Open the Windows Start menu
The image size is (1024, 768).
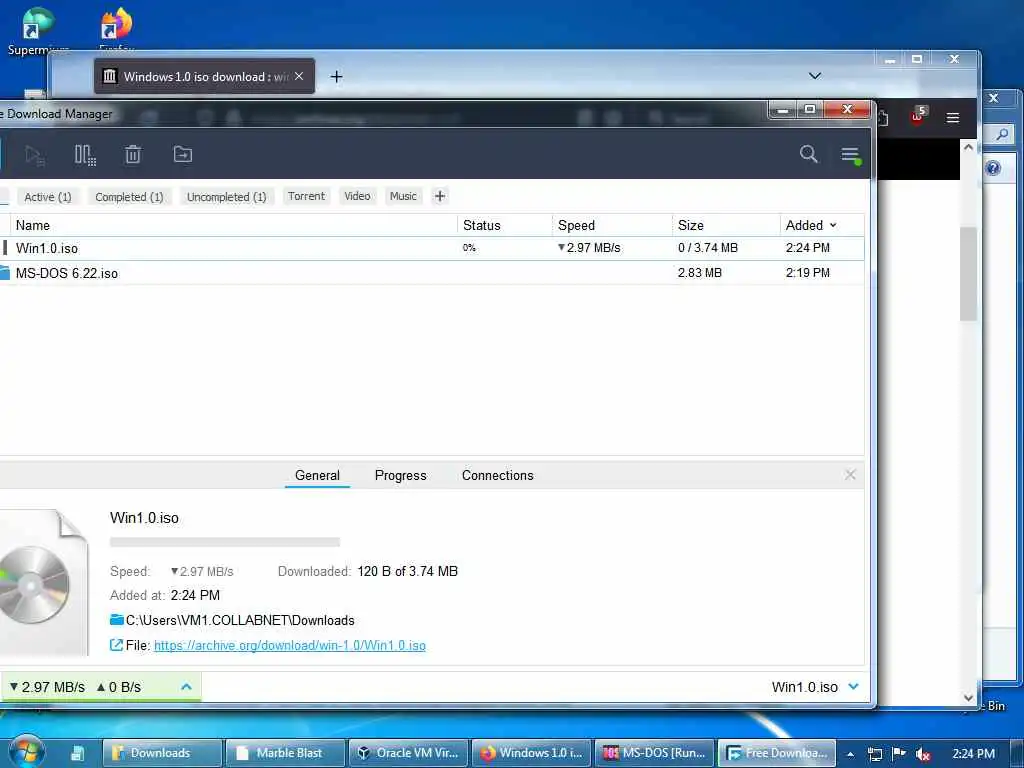coord(26,752)
